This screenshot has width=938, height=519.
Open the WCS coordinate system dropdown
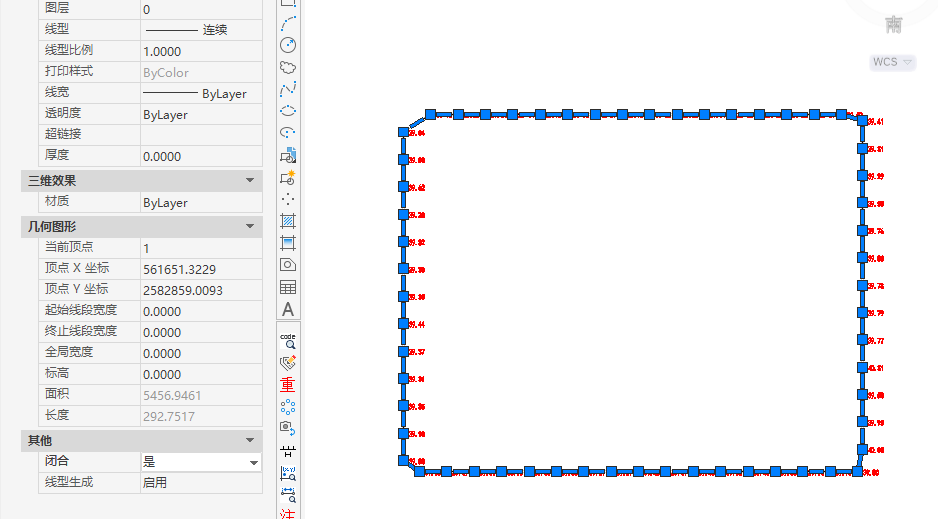892,62
